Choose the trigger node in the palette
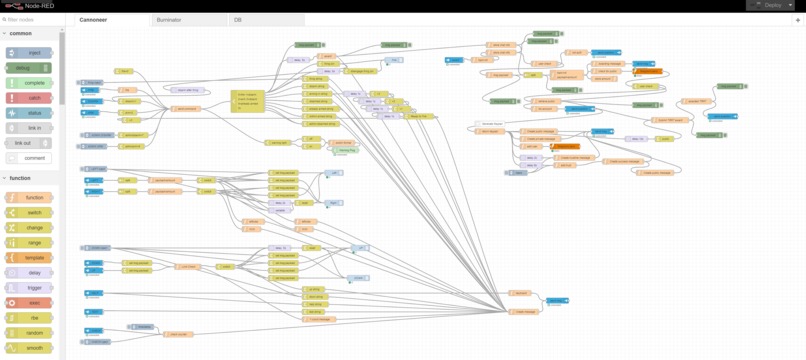The height and width of the screenshot is (360, 806). pos(29,288)
